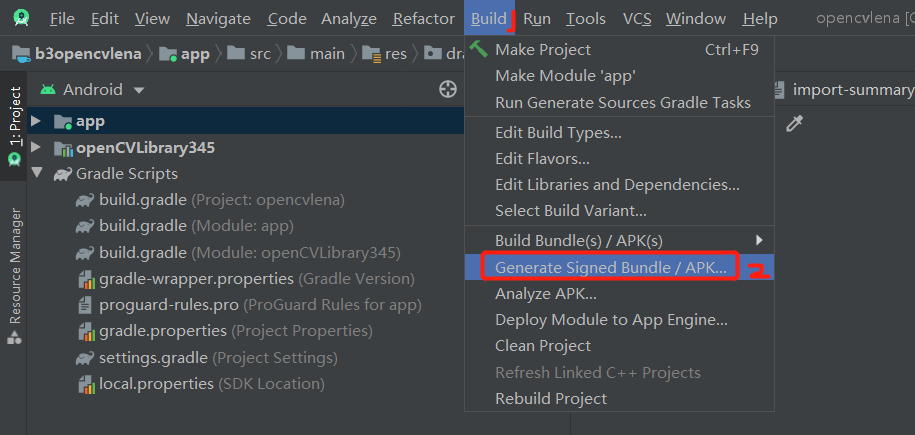Click the eyedropper color picker icon
This screenshot has width=915, height=435.
tap(795, 124)
